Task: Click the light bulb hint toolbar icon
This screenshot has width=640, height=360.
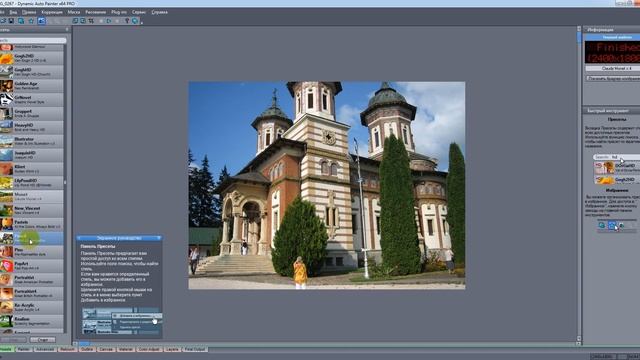Action: point(127,21)
